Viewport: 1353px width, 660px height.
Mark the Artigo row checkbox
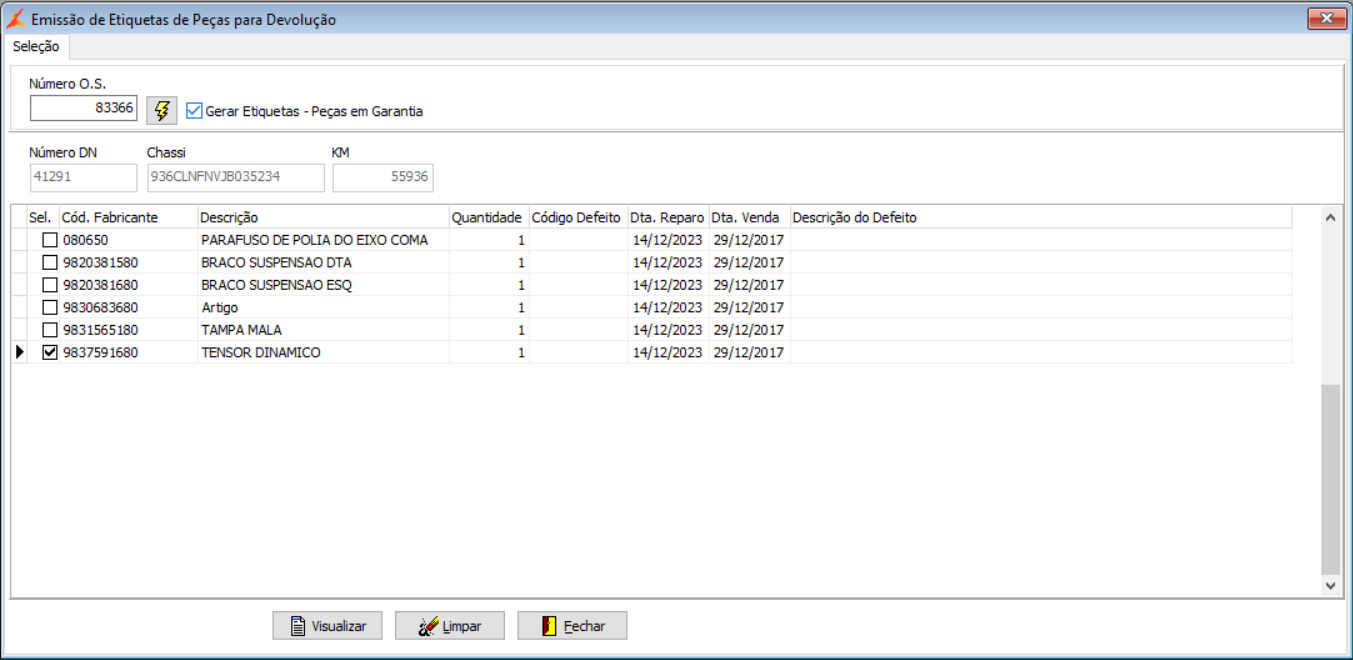click(49, 307)
